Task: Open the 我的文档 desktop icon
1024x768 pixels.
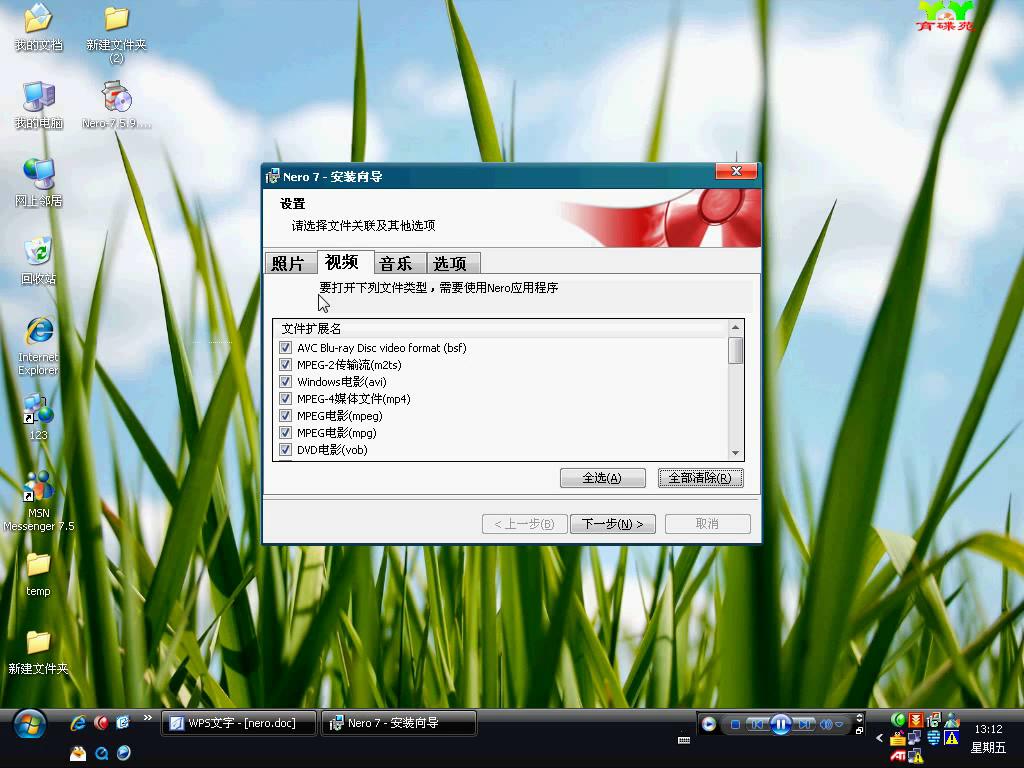Action: pos(39,27)
